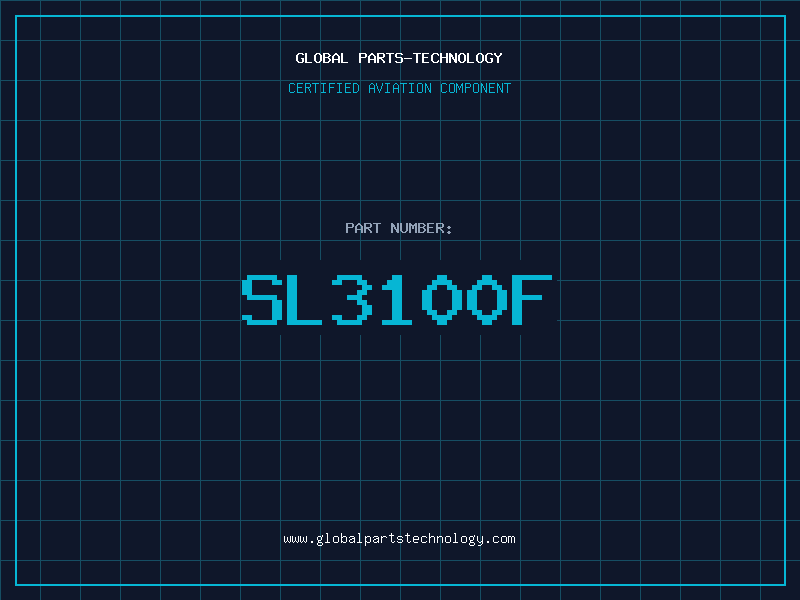Viewport: 800px width, 600px height.
Task: Open the www.globalpartstechnology.com link
Action: [399, 539]
